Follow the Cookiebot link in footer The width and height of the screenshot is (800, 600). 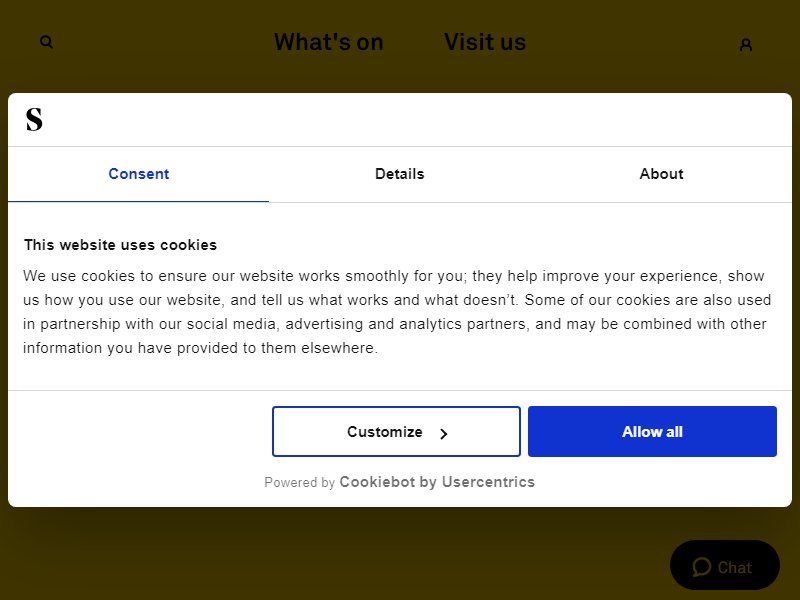click(377, 482)
